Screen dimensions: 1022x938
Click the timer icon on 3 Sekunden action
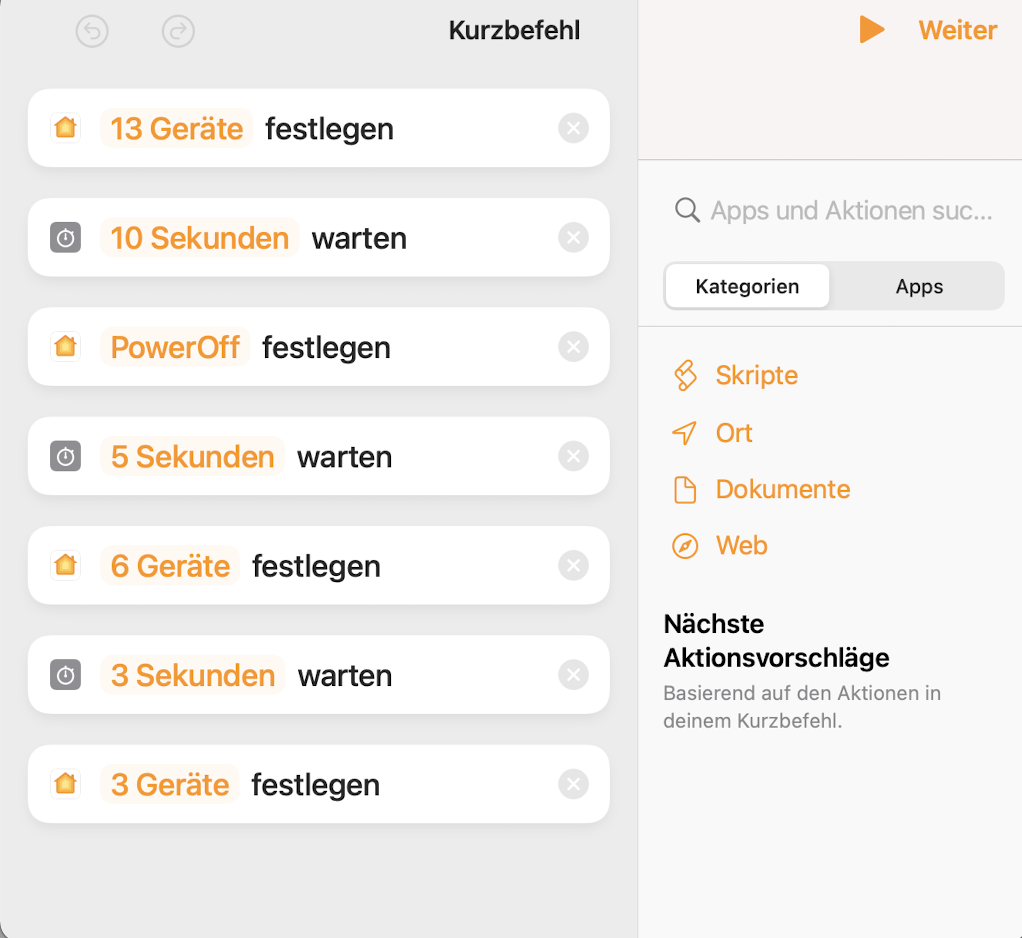65,676
